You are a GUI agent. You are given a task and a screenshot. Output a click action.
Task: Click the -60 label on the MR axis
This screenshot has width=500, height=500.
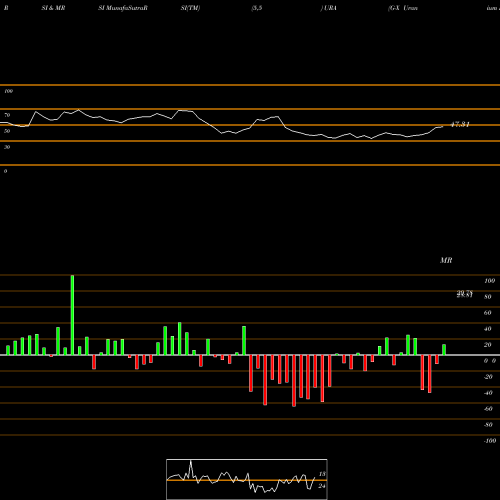pos(488,409)
